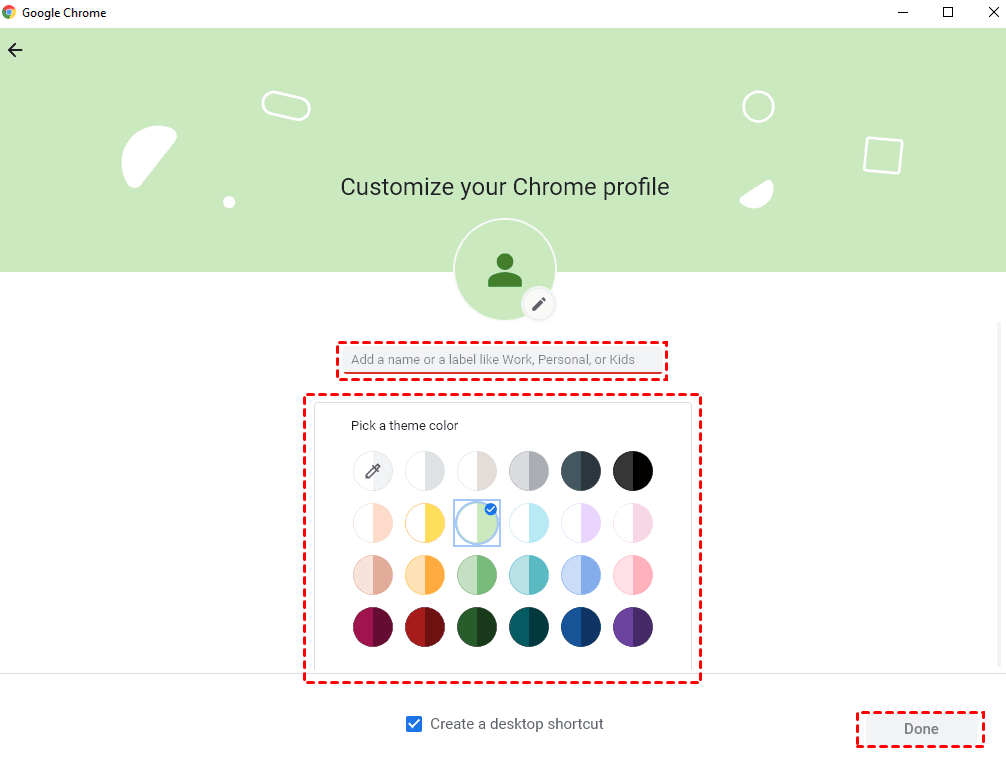Image resolution: width=1006 pixels, height=758 pixels.
Task: Select the dark purple theme color
Action: [633, 627]
